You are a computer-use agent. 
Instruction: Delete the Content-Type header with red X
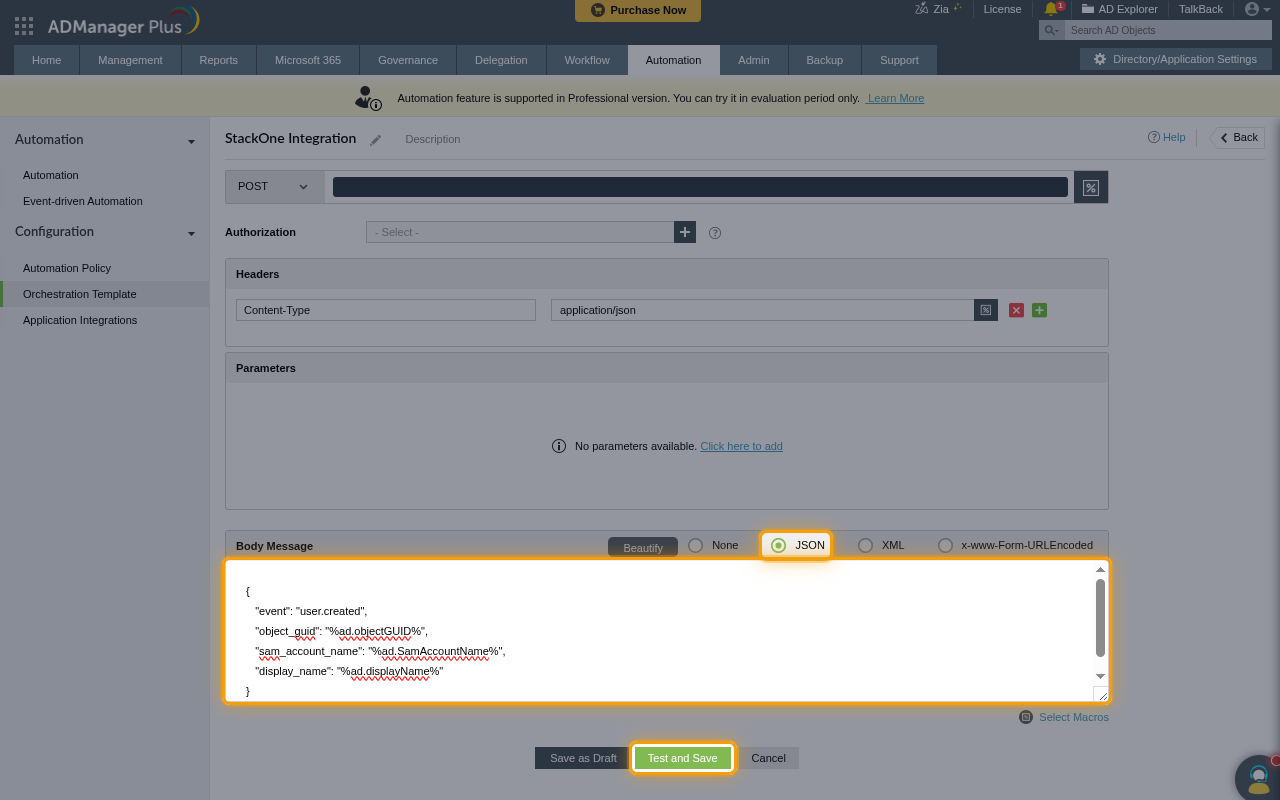coord(1016,310)
